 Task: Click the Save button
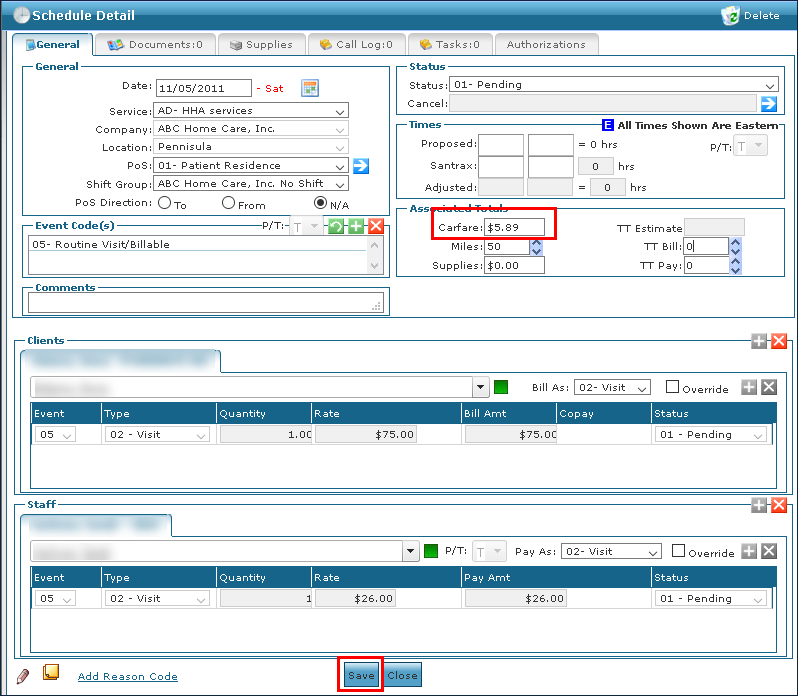(361, 675)
